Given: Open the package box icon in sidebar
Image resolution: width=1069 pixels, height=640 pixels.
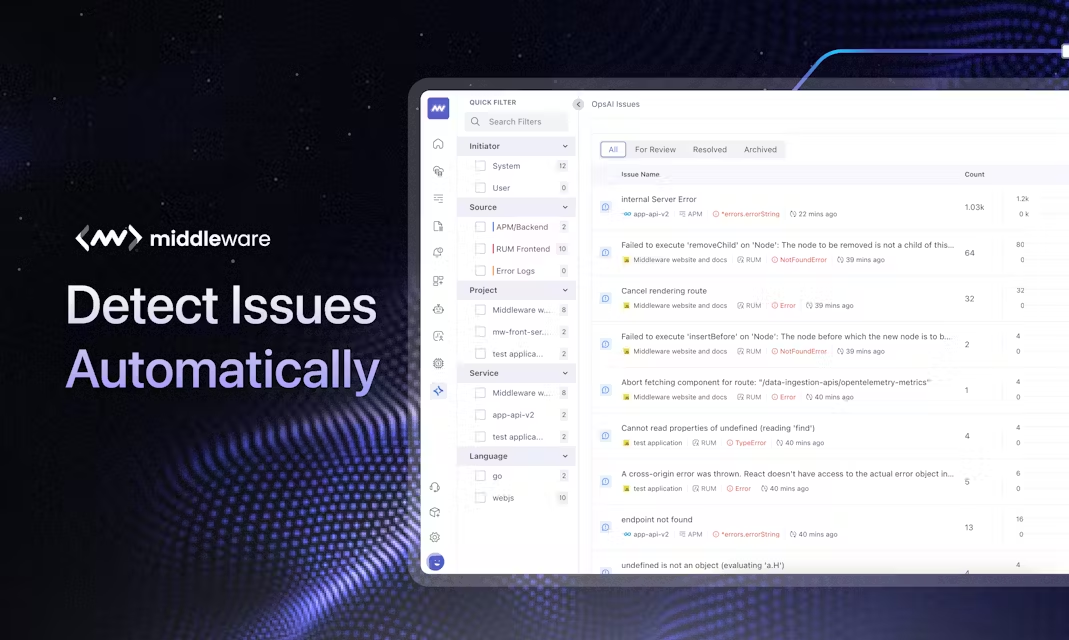Looking at the screenshot, I should point(435,512).
